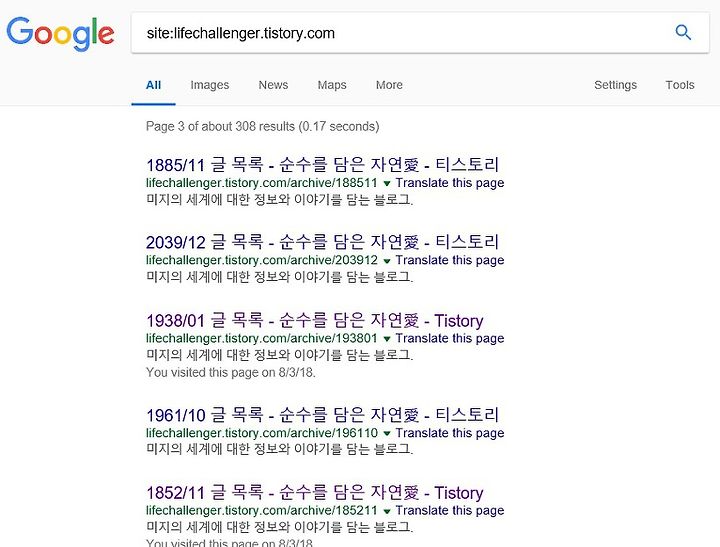Open the Maps tab
Screen dimensions: 720x547
pos(332,85)
